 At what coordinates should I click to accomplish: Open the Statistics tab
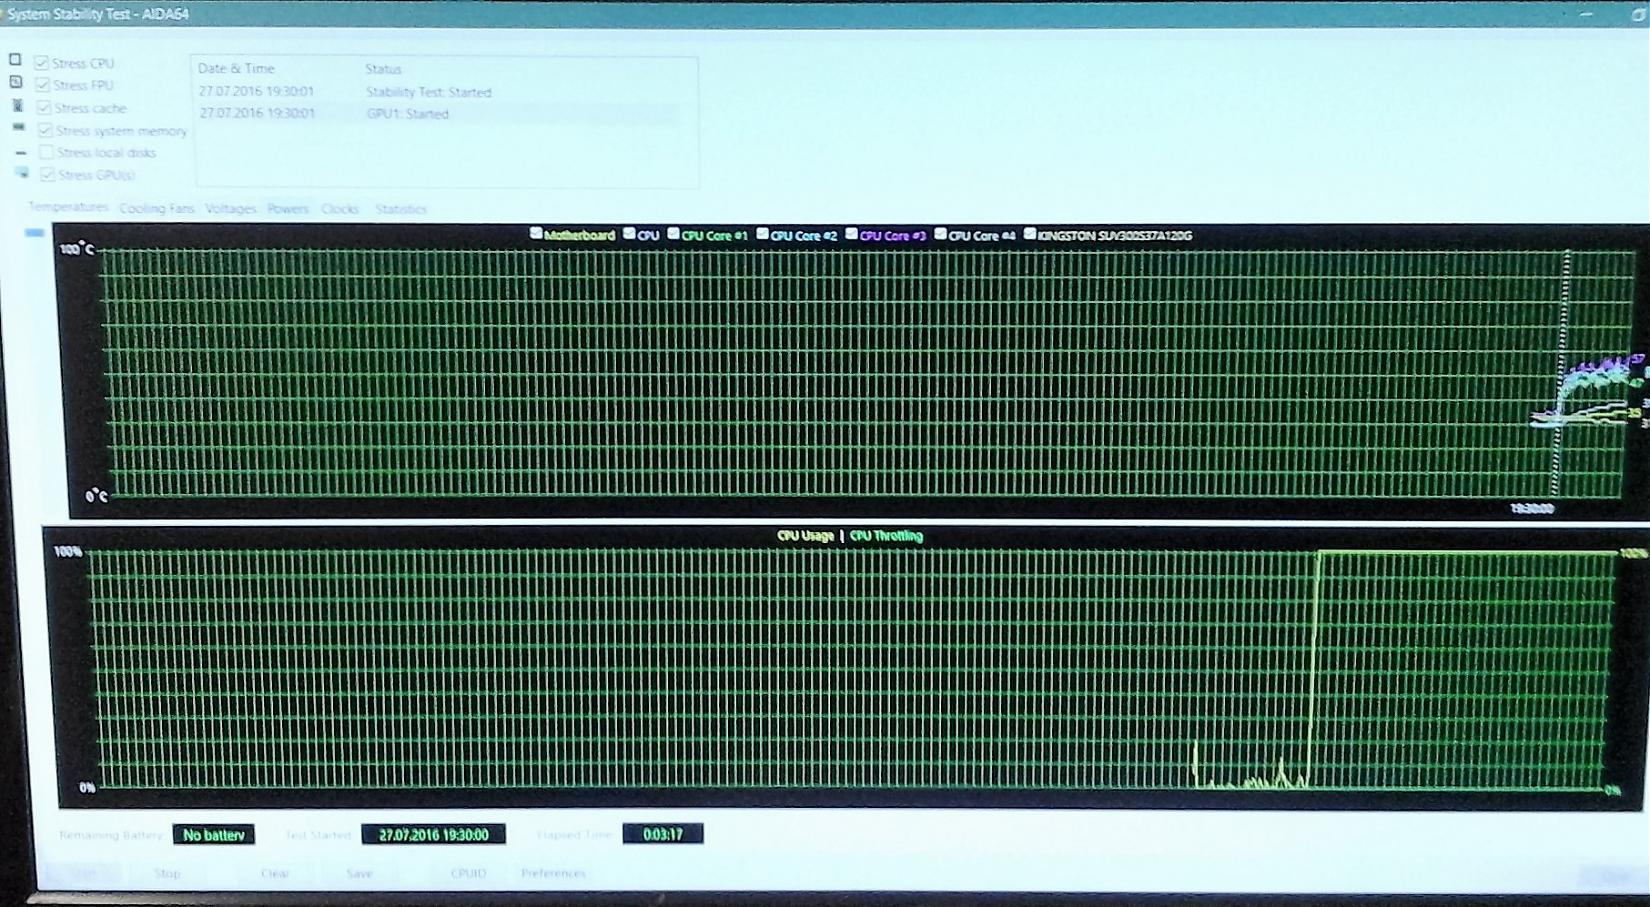click(x=400, y=208)
